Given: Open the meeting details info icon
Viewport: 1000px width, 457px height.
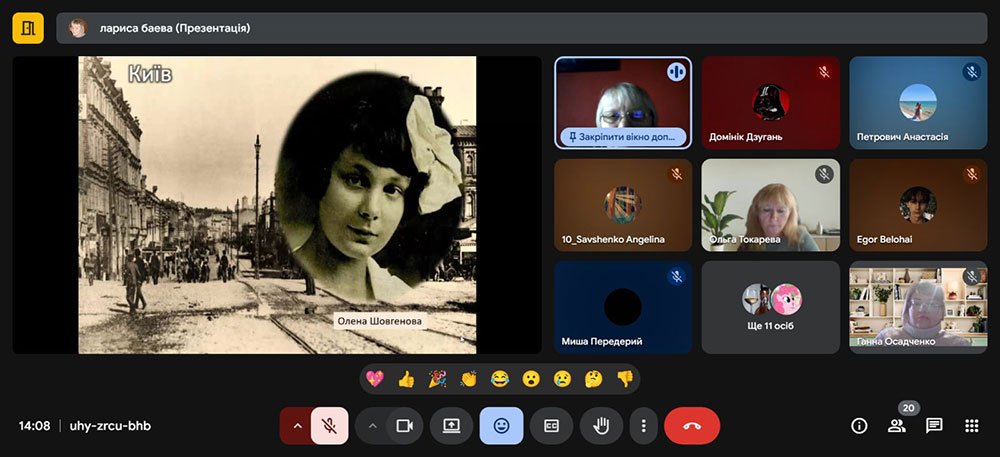Looking at the screenshot, I should pyautogui.click(x=859, y=425).
